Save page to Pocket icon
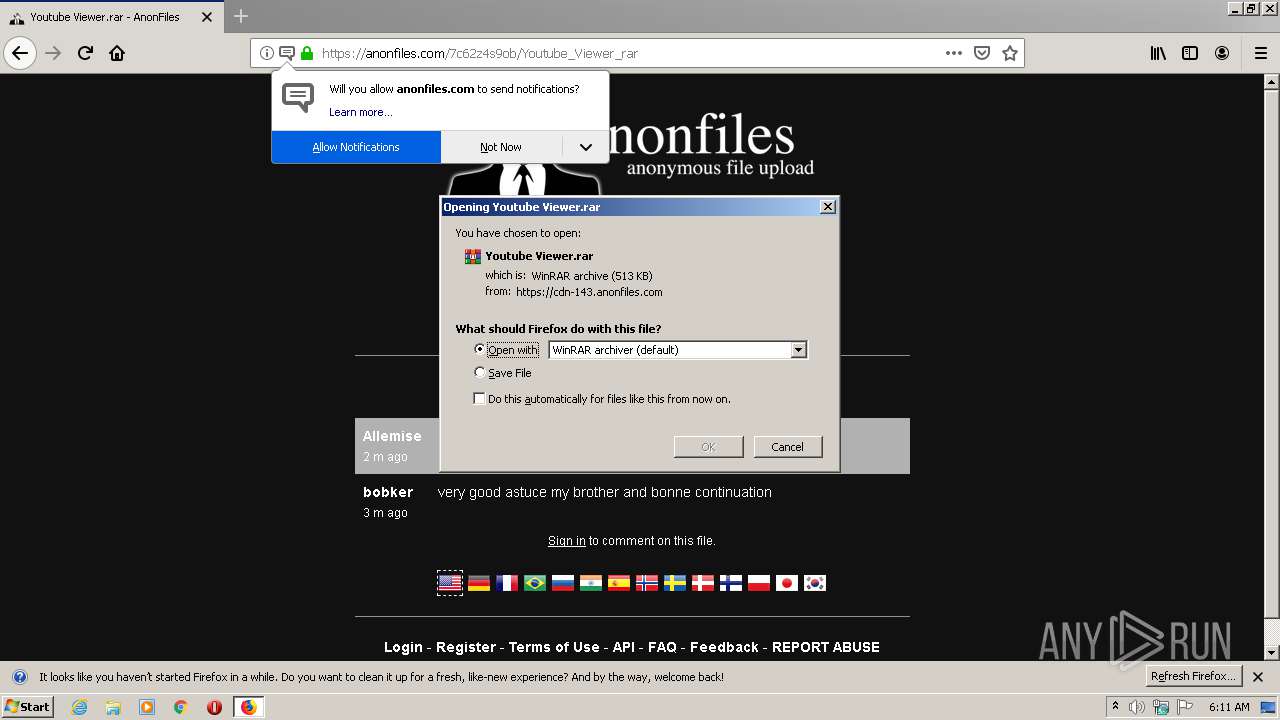 pos(982,53)
